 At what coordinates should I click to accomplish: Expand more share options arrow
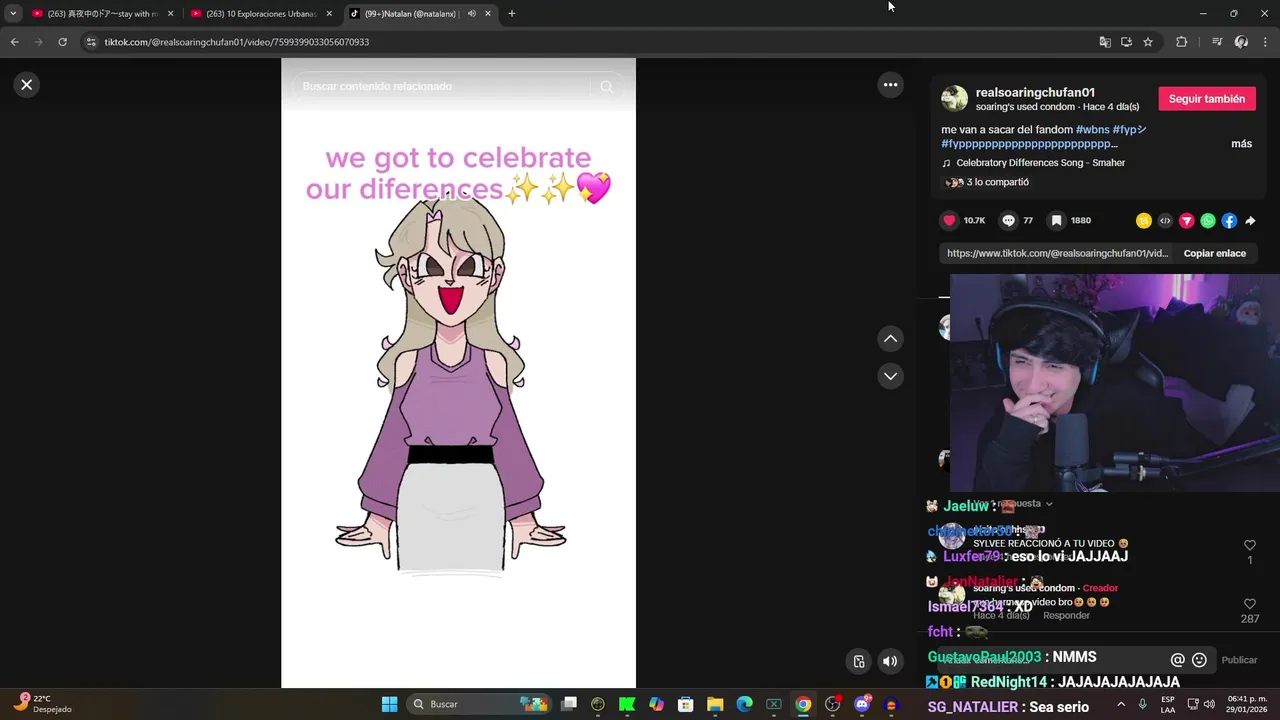[1250, 221]
